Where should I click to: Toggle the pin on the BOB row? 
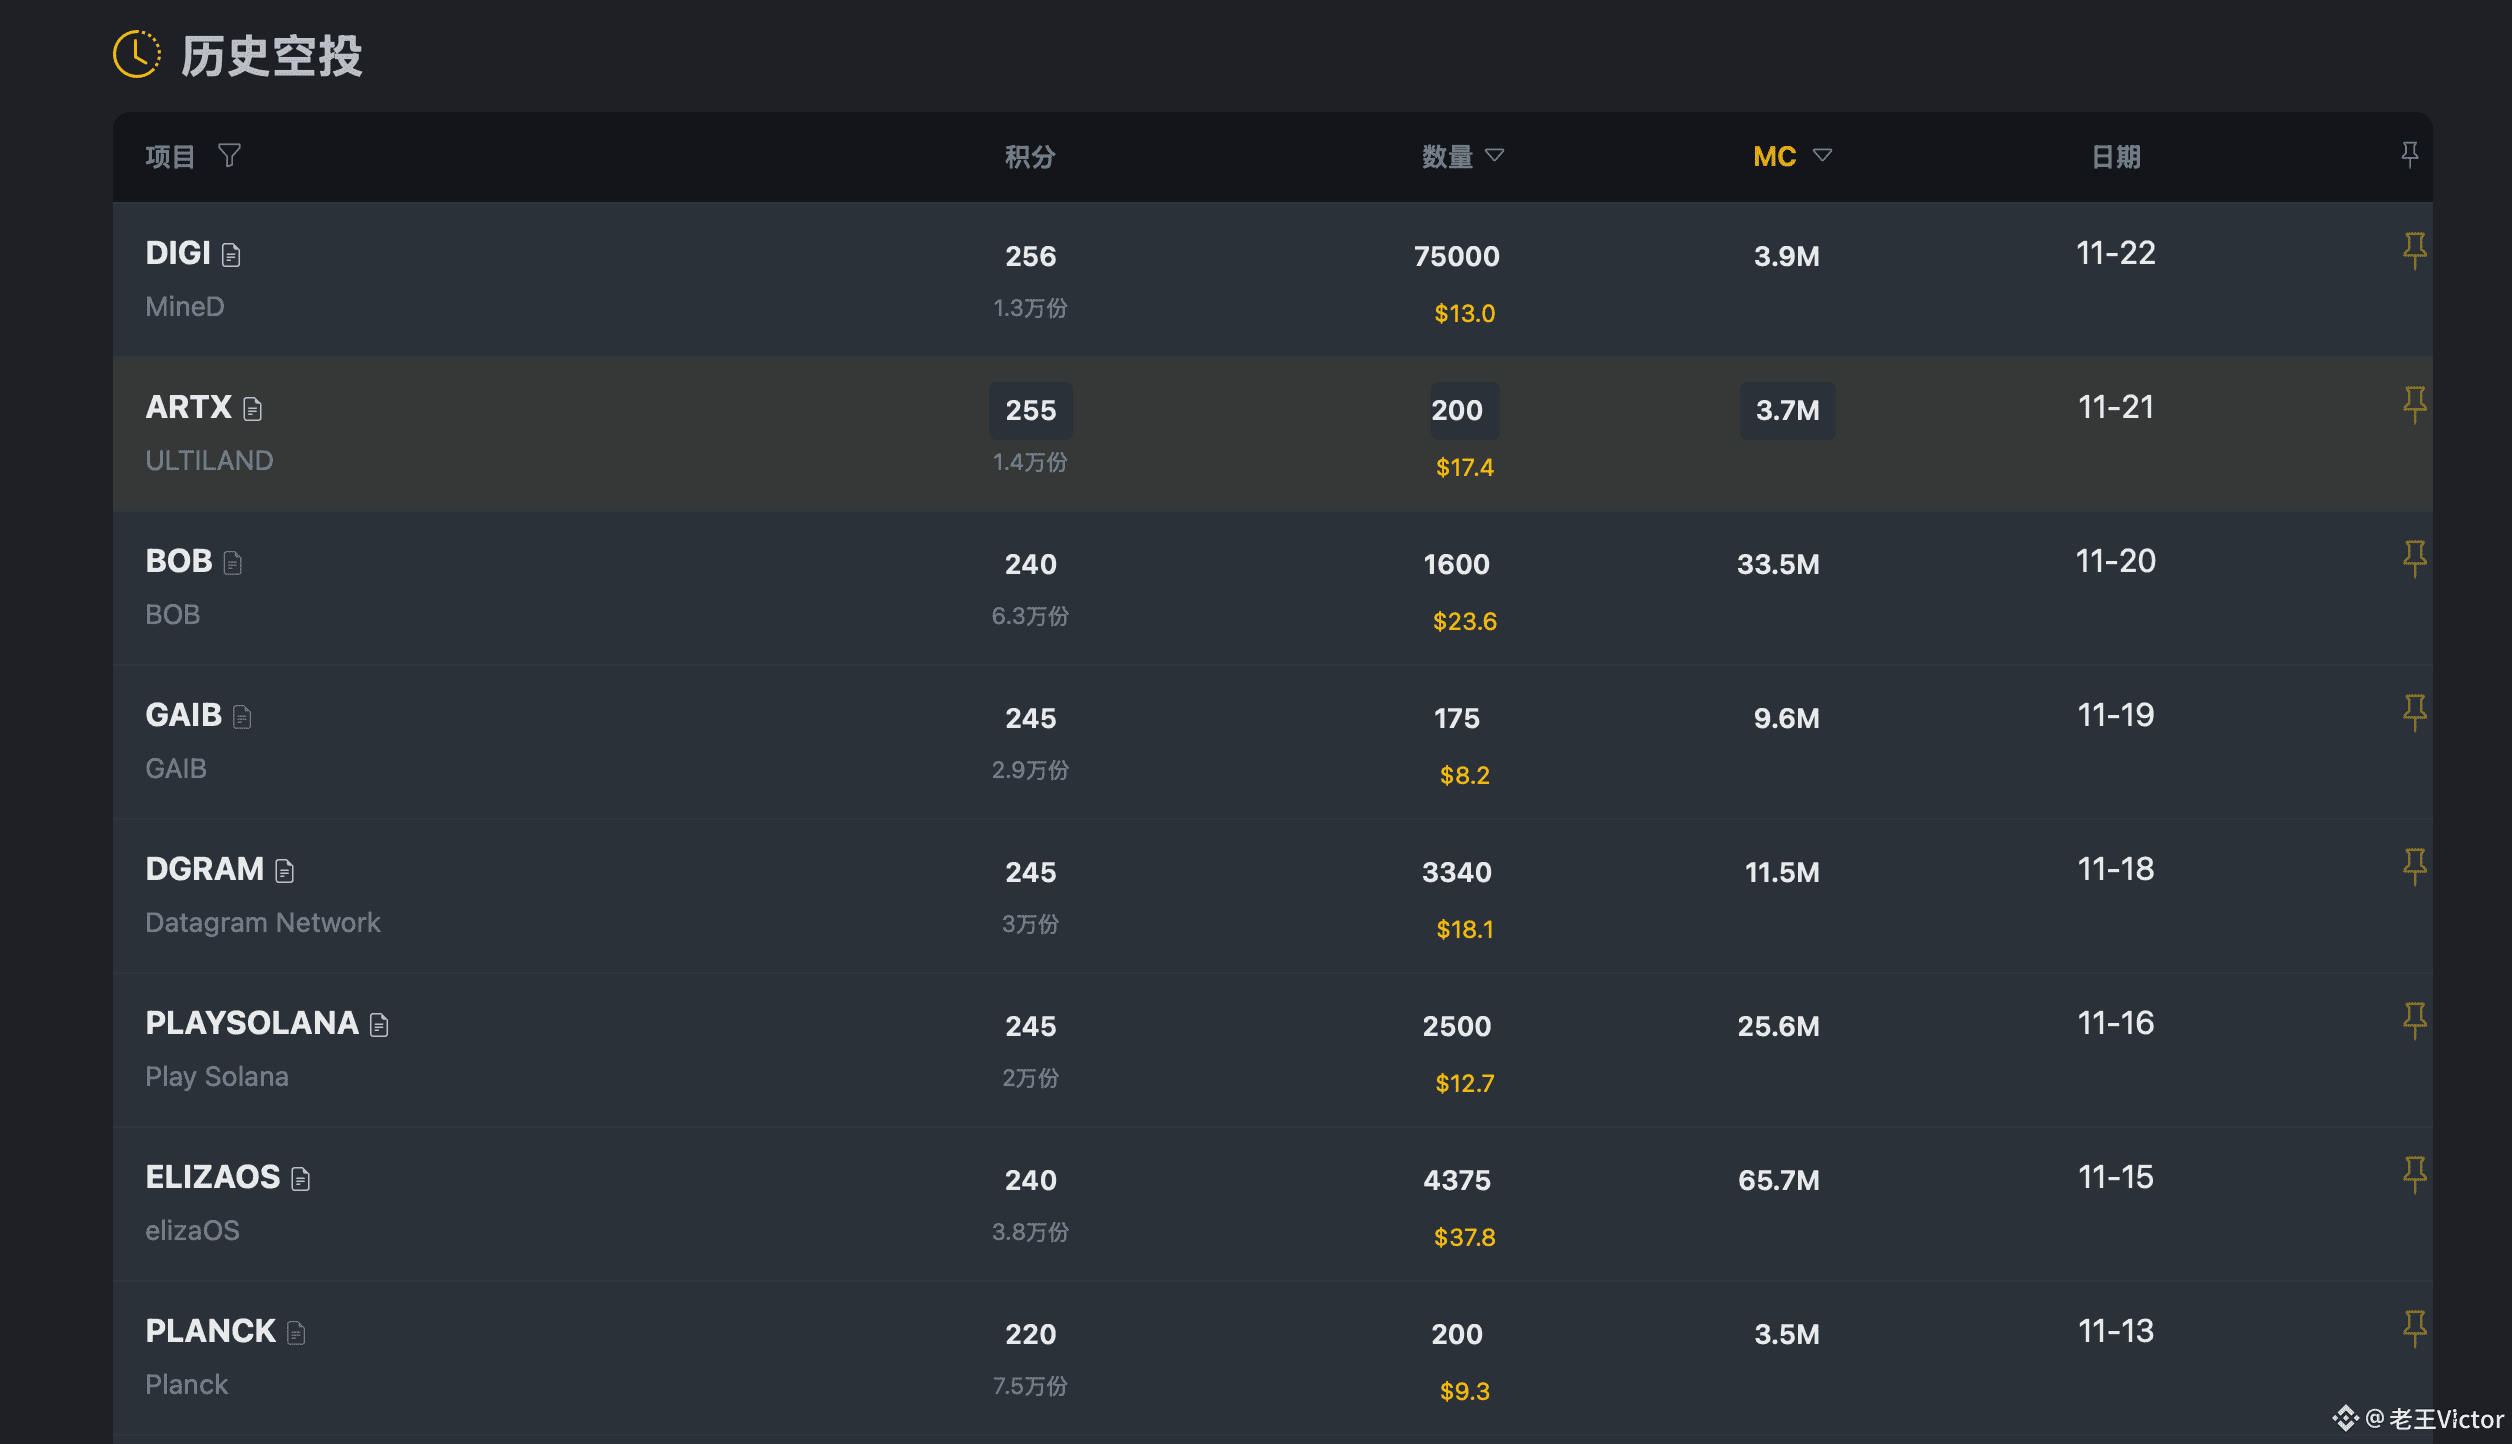click(2414, 559)
